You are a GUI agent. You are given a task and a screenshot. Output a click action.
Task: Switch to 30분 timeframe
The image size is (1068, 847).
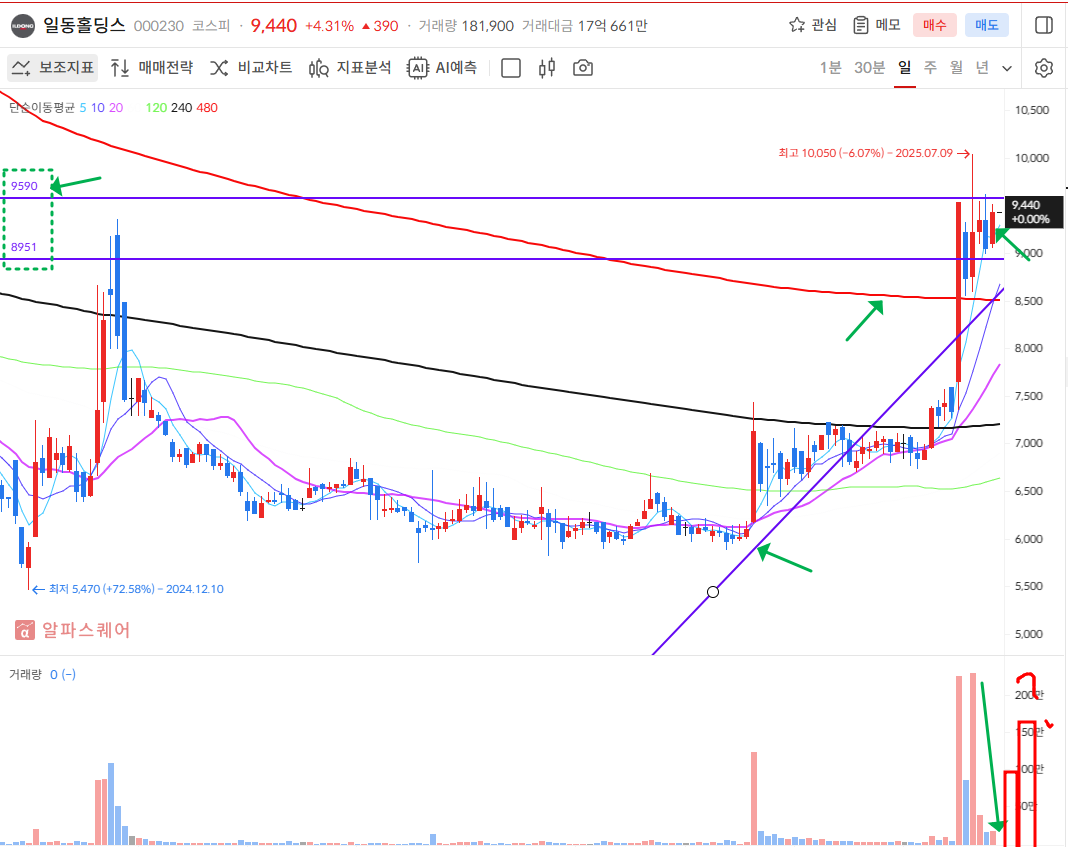coord(870,67)
